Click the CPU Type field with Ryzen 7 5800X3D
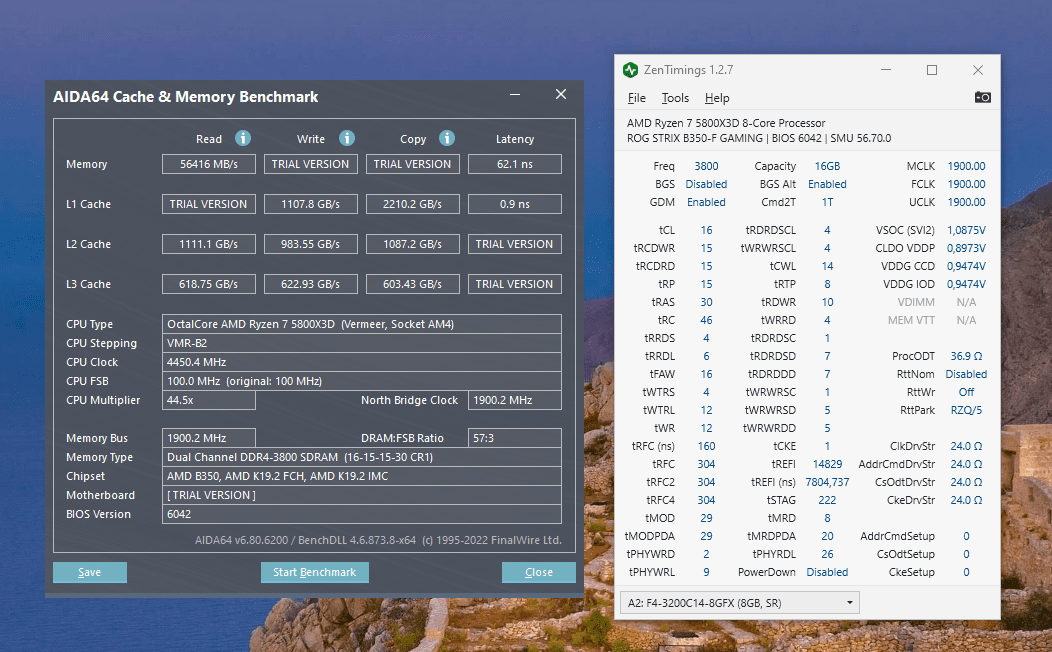Screen dimensions: 1052x652 point(362,324)
